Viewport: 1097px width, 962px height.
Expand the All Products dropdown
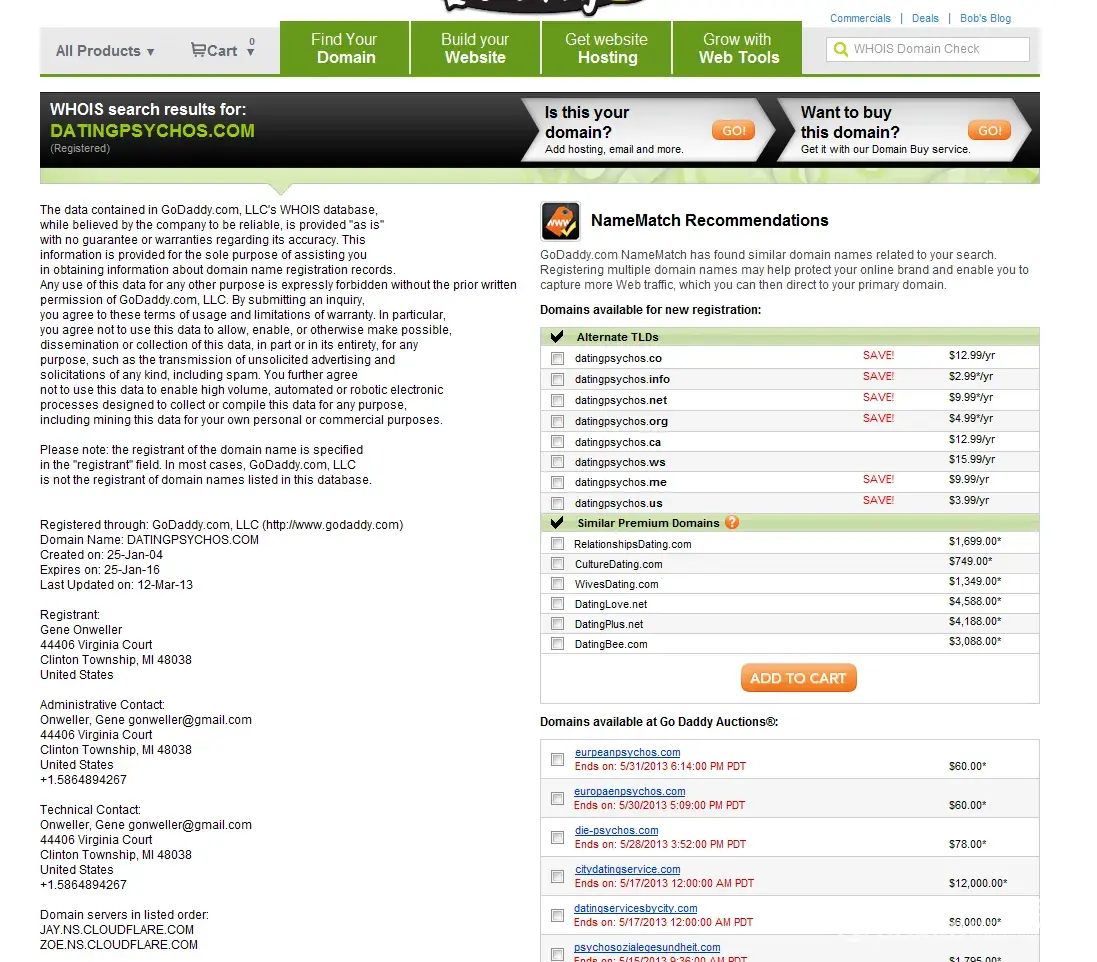click(105, 51)
